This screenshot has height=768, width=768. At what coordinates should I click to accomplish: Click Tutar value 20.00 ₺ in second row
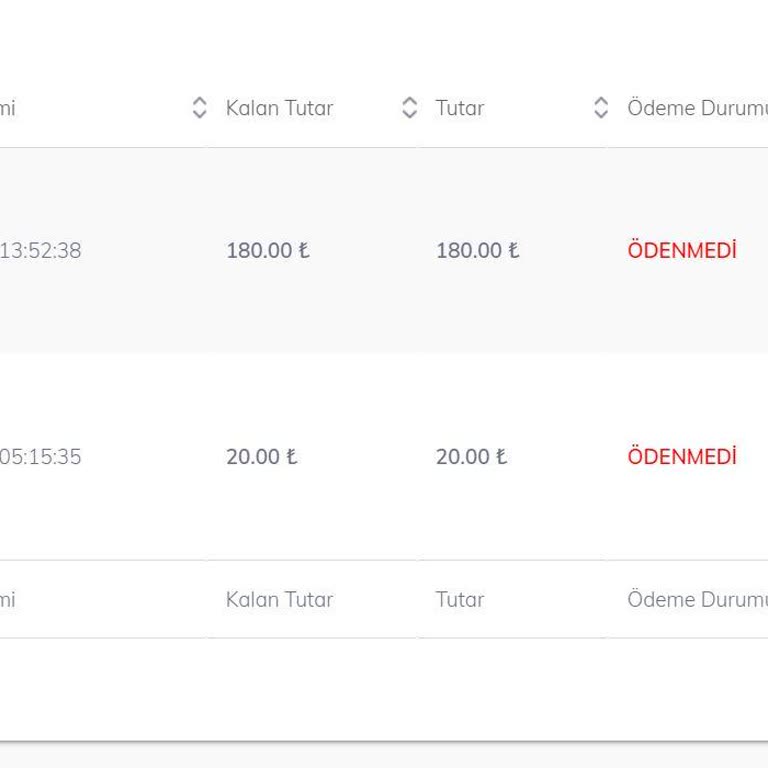point(472,457)
